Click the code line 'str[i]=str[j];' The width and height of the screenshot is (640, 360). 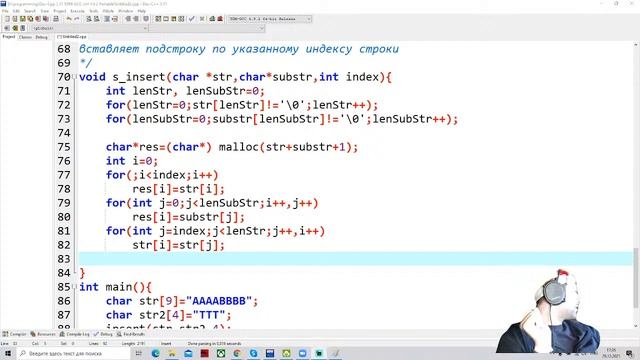(178, 245)
